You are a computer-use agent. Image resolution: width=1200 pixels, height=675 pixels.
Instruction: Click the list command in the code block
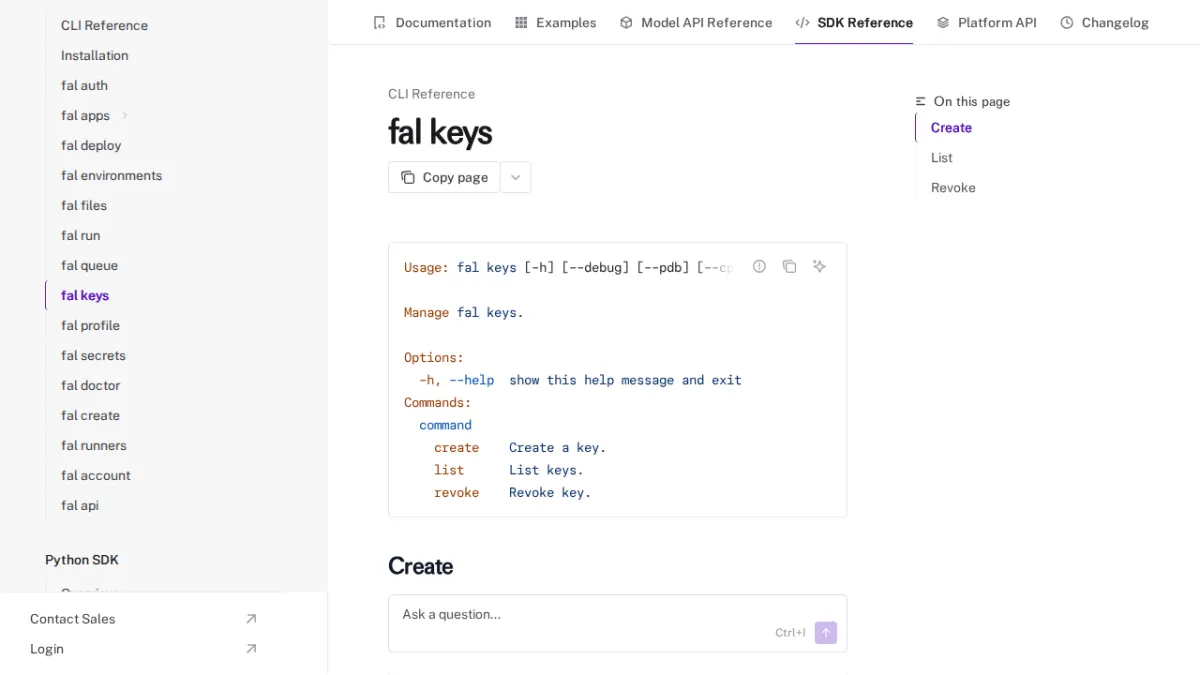click(449, 470)
